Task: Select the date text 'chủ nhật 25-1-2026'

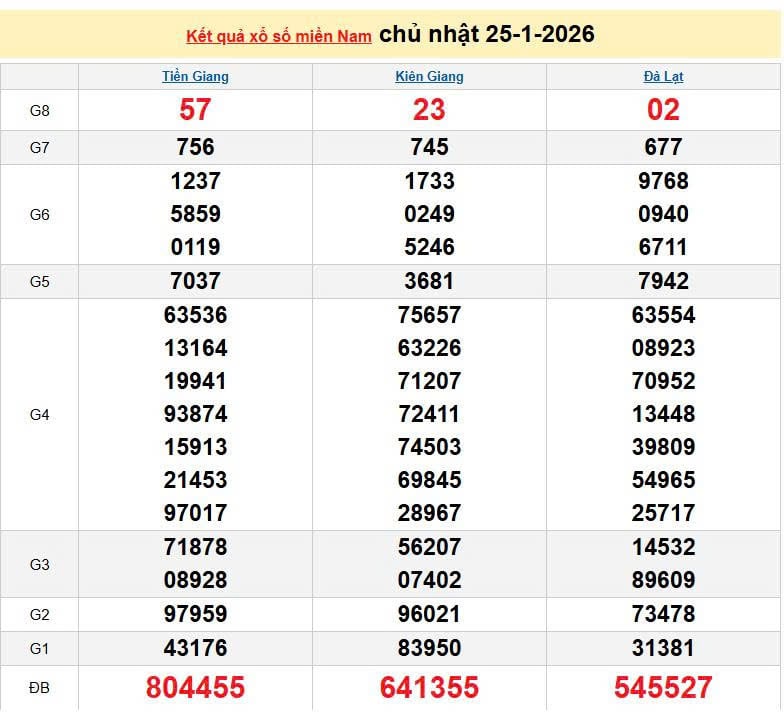Action: pyautogui.click(x=487, y=34)
